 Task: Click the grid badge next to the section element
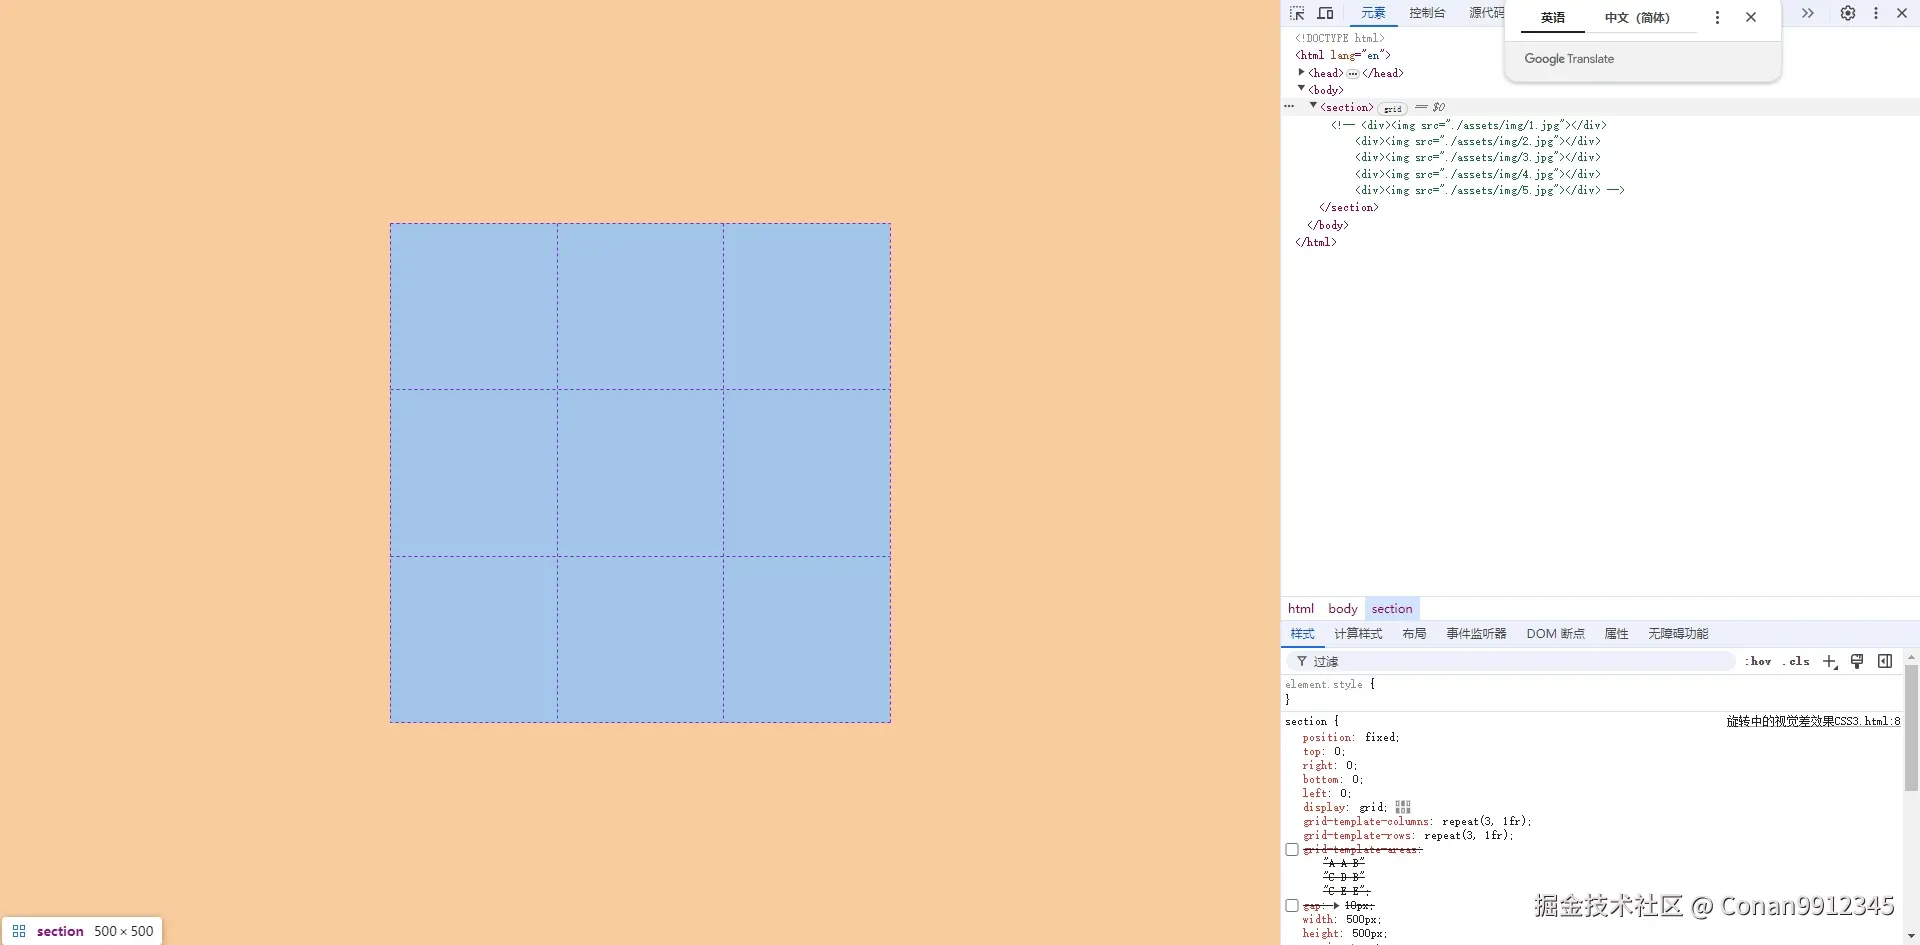[x=1392, y=108]
